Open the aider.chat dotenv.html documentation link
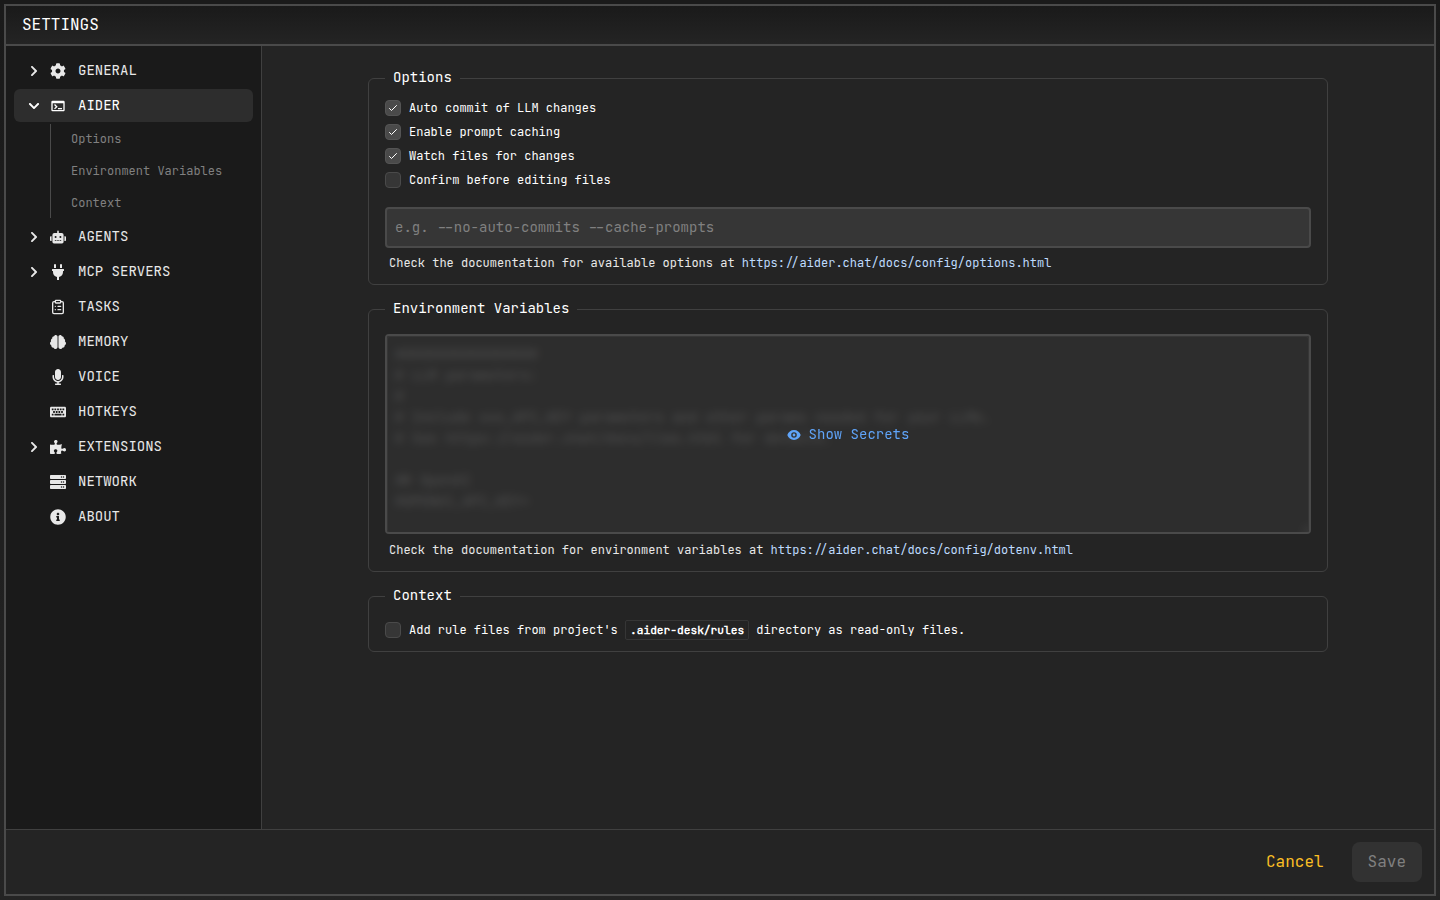The image size is (1440, 900). pyautogui.click(x=921, y=550)
